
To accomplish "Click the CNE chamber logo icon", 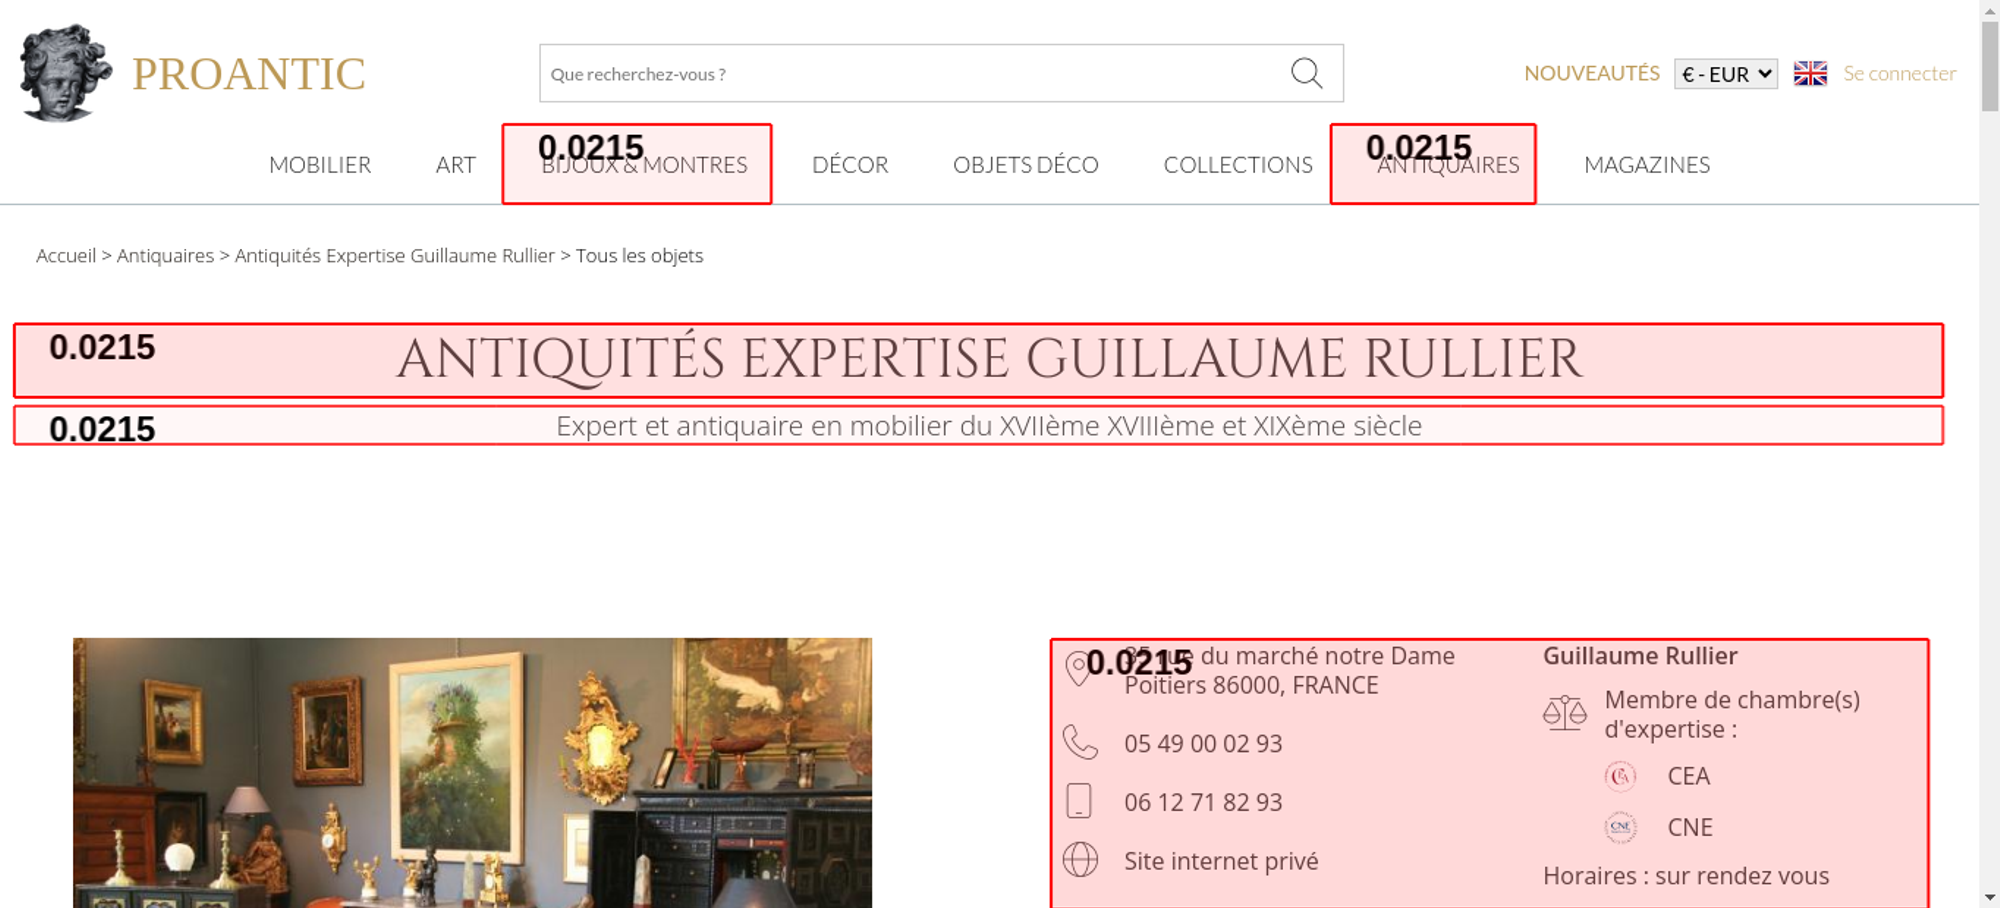I will coord(1620,827).
